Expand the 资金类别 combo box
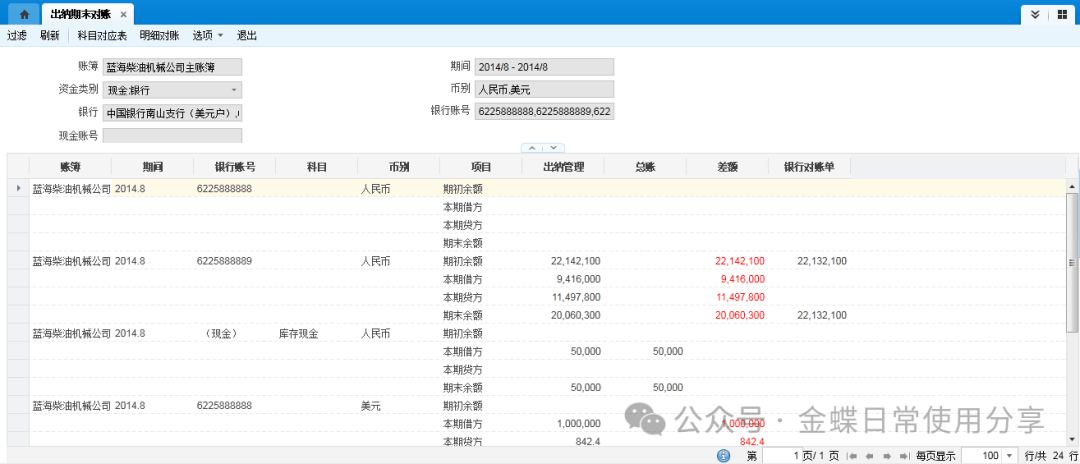The image size is (1080, 464). (x=234, y=90)
